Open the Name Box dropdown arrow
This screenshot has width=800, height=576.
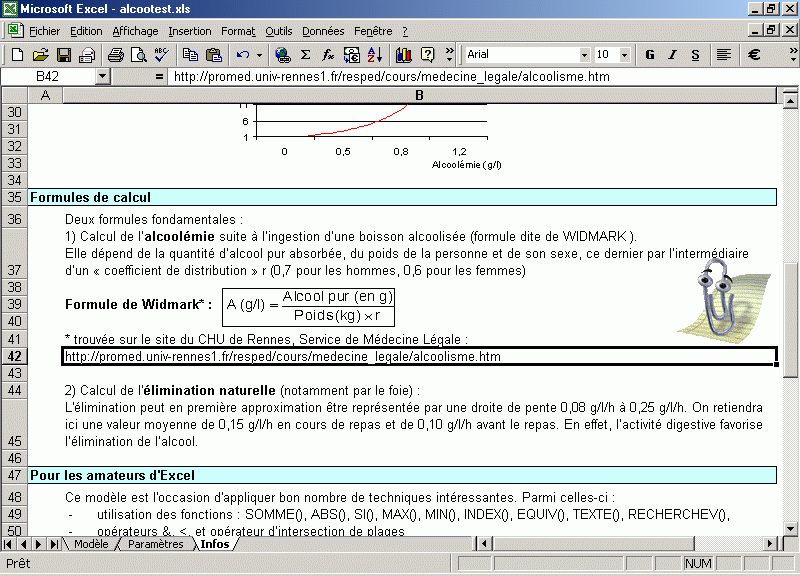click(x=103, y=77)
